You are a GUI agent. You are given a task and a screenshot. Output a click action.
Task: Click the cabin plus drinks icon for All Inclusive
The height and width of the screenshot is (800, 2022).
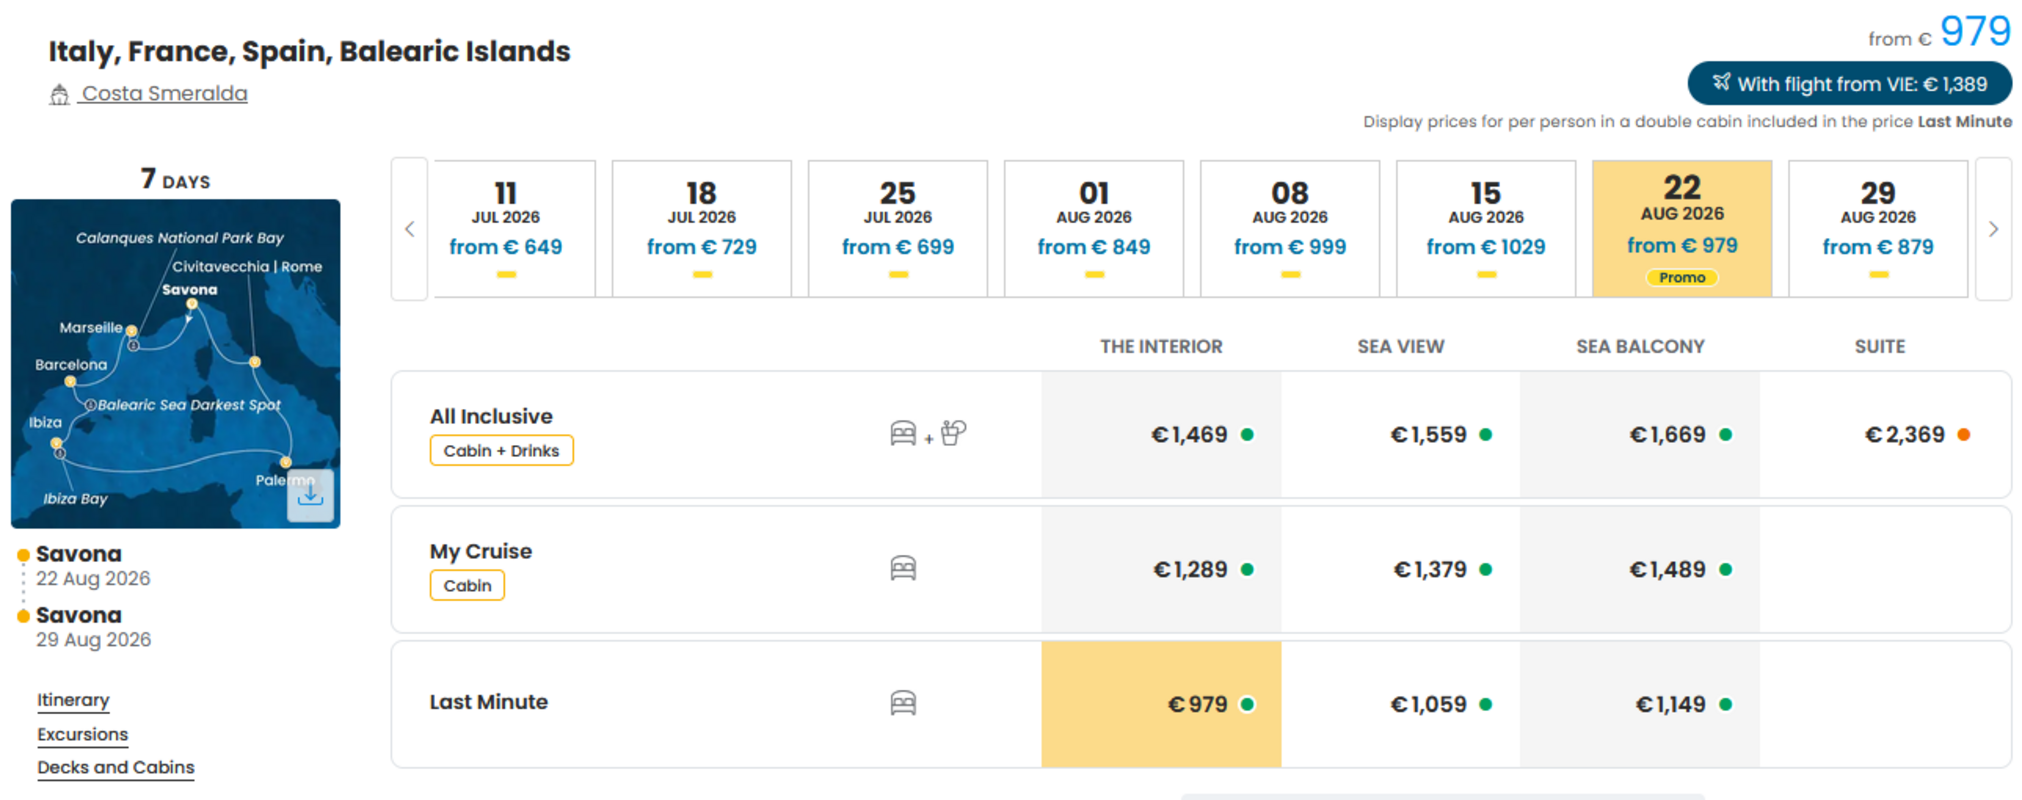tap(928, 433)
